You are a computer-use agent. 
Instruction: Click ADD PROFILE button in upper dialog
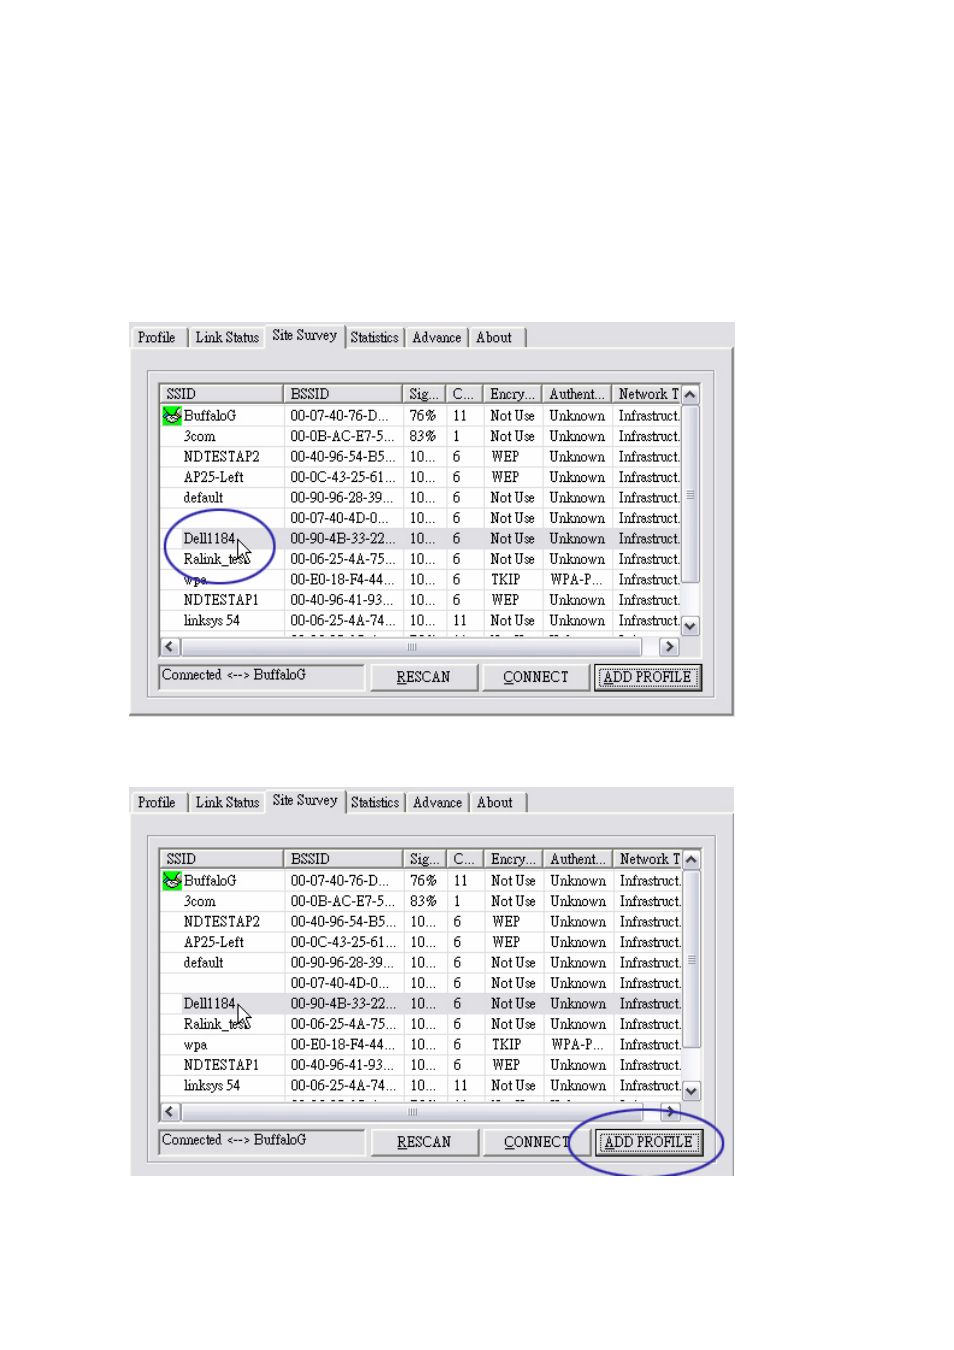[x=648, y=677]
